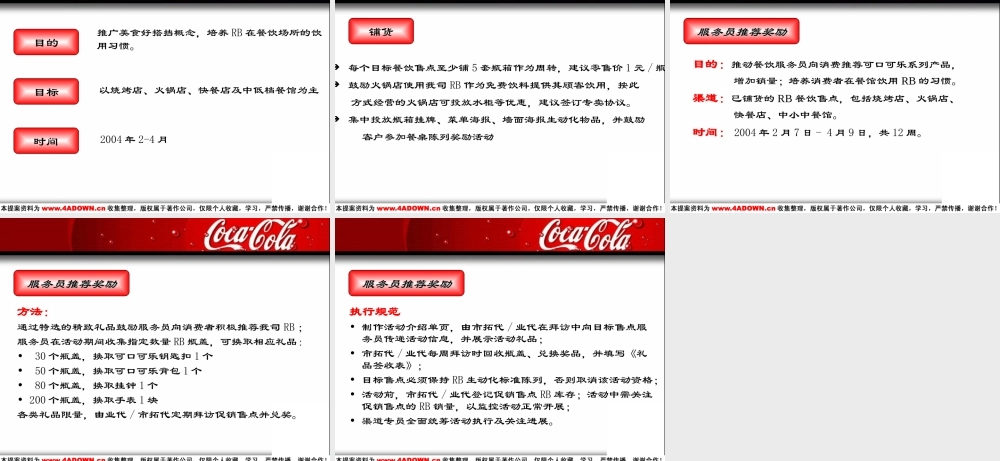This screenshot has height=461, width=1000.
Task: Select line starting "推动餐饮服务员向消费"
Action: point(844,65)
